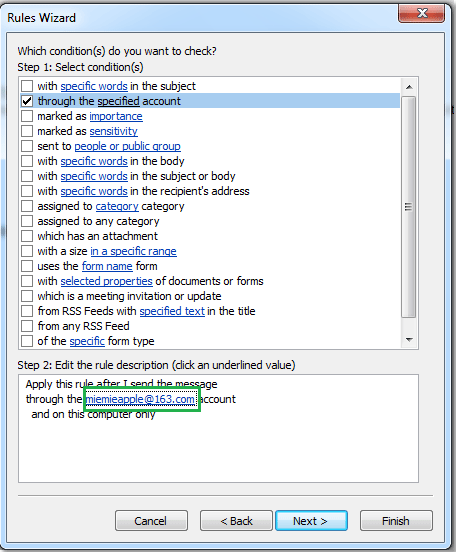Select 'from any RSS Feed' checkbox
Screen dimensions: 456x552
(x=27, y=326)
